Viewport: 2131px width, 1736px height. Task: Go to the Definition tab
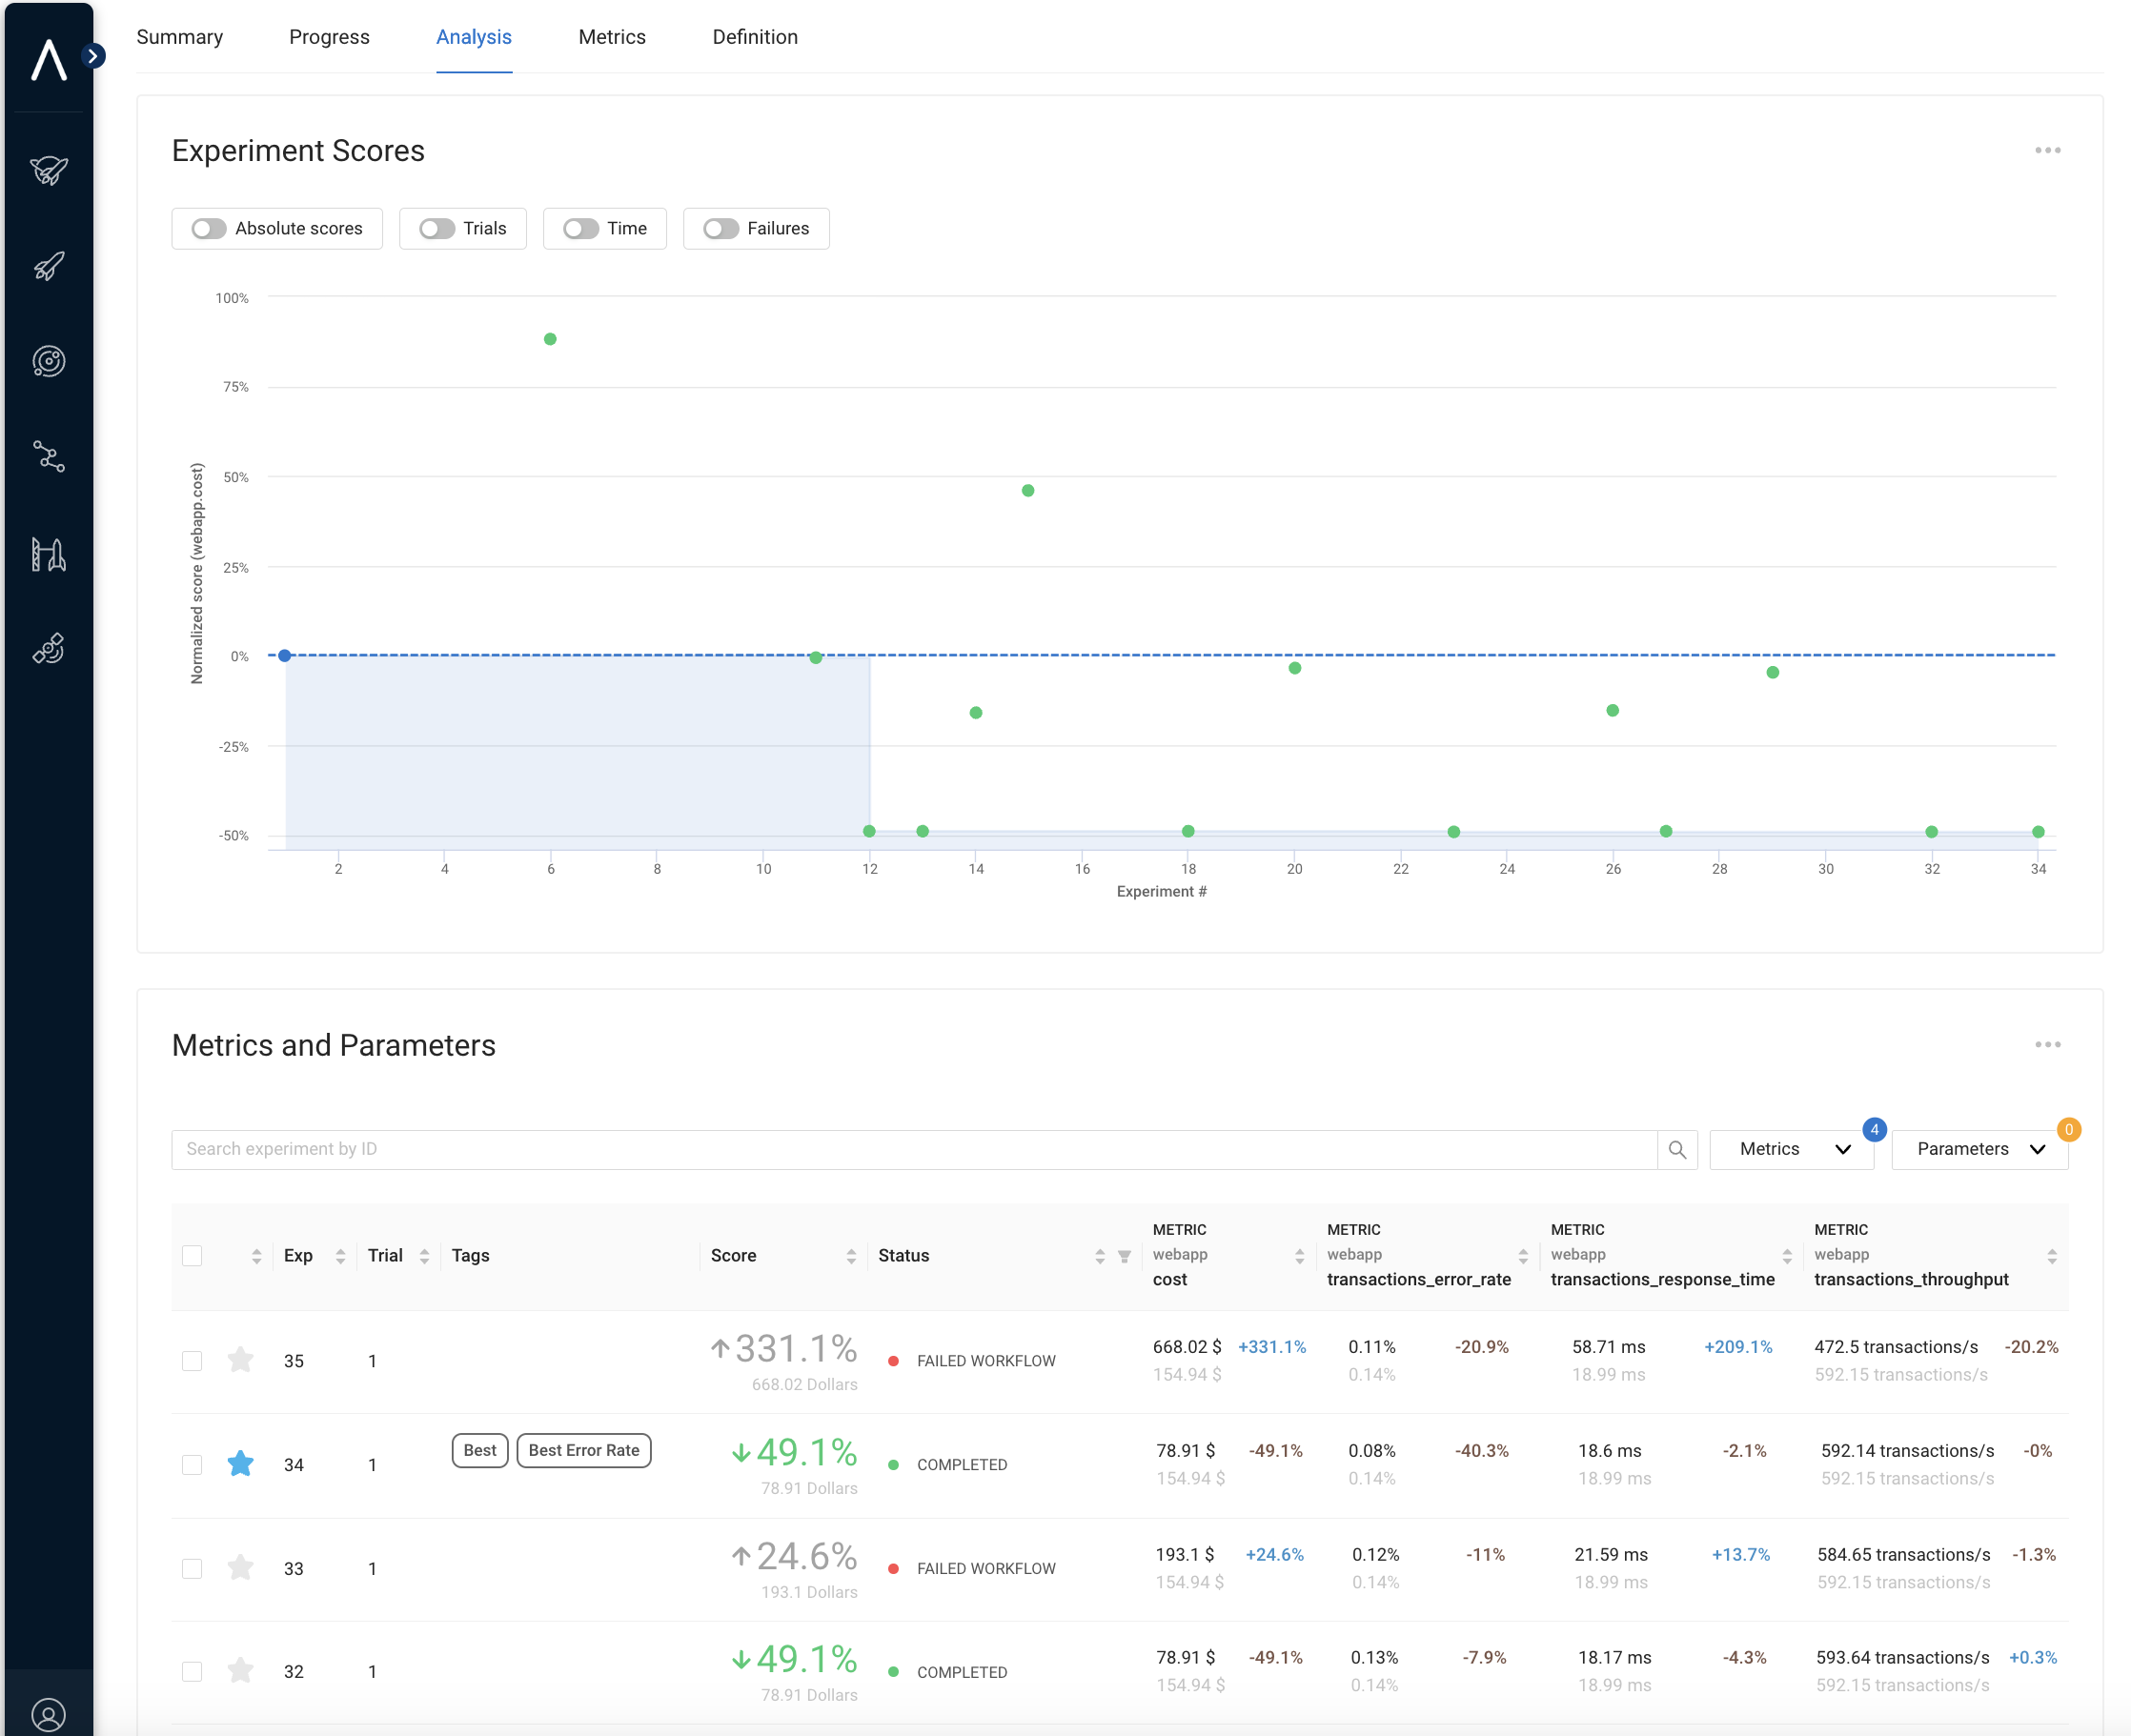coord(754,37)
